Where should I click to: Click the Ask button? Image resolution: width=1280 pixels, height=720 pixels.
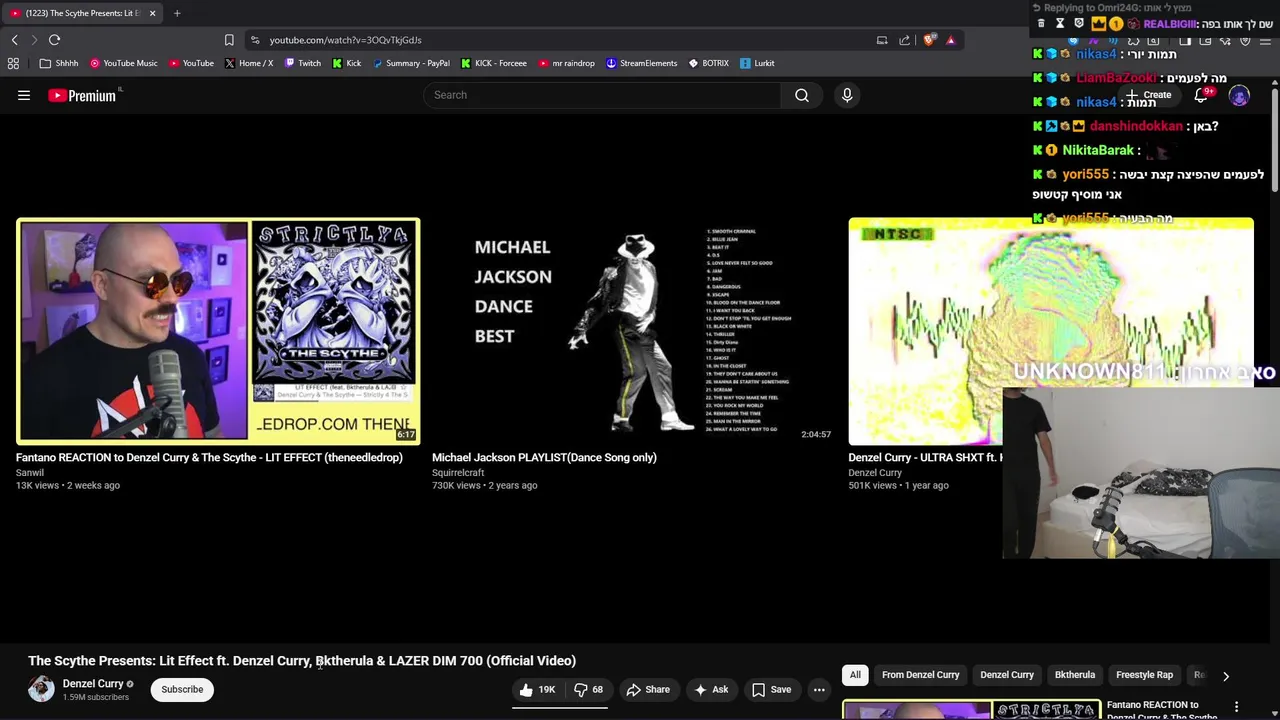(711, 689)
